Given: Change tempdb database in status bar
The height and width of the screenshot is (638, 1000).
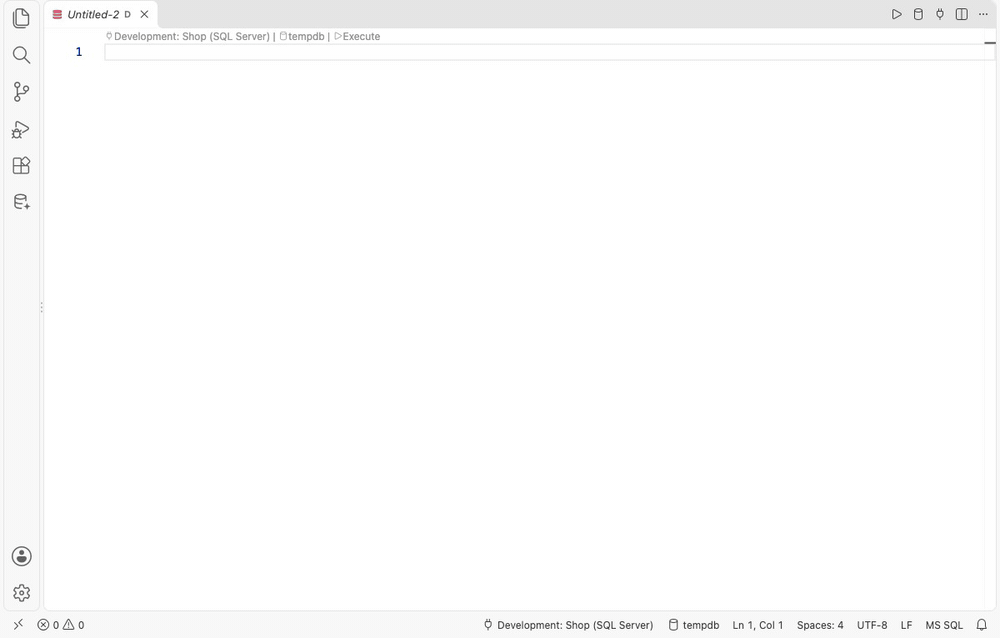Looking at the screenshot, I should [693, 625].
